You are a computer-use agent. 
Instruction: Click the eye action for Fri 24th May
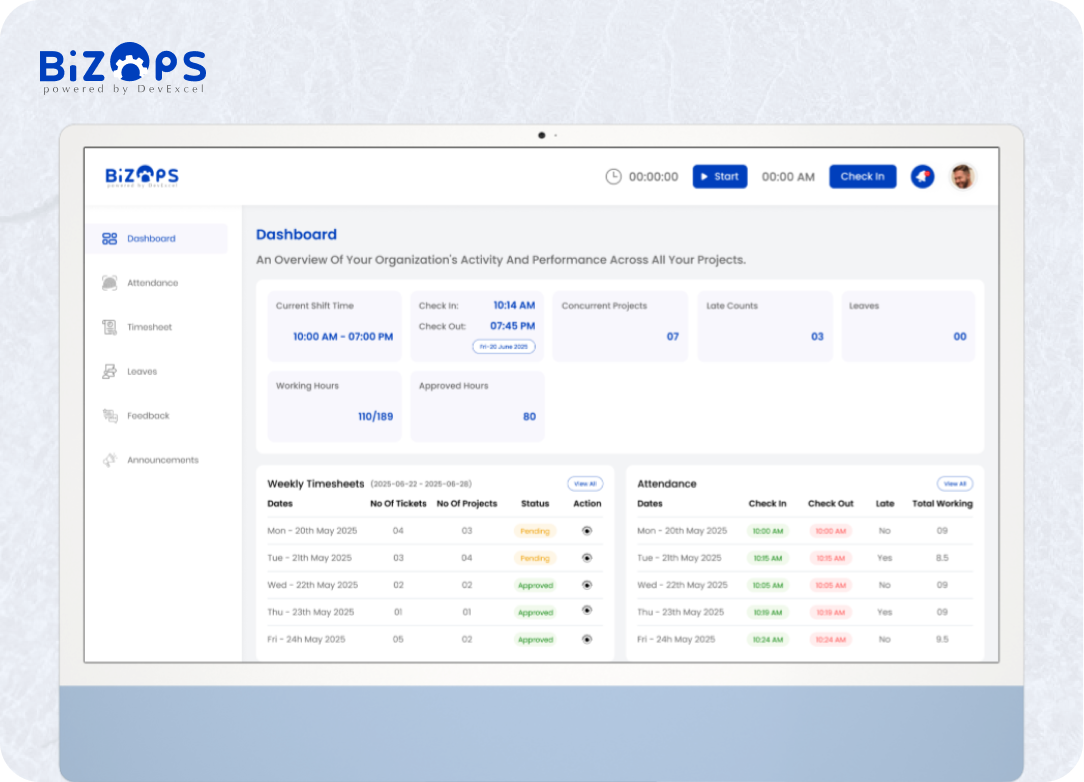pyautogui.click(x=587, y=640)
